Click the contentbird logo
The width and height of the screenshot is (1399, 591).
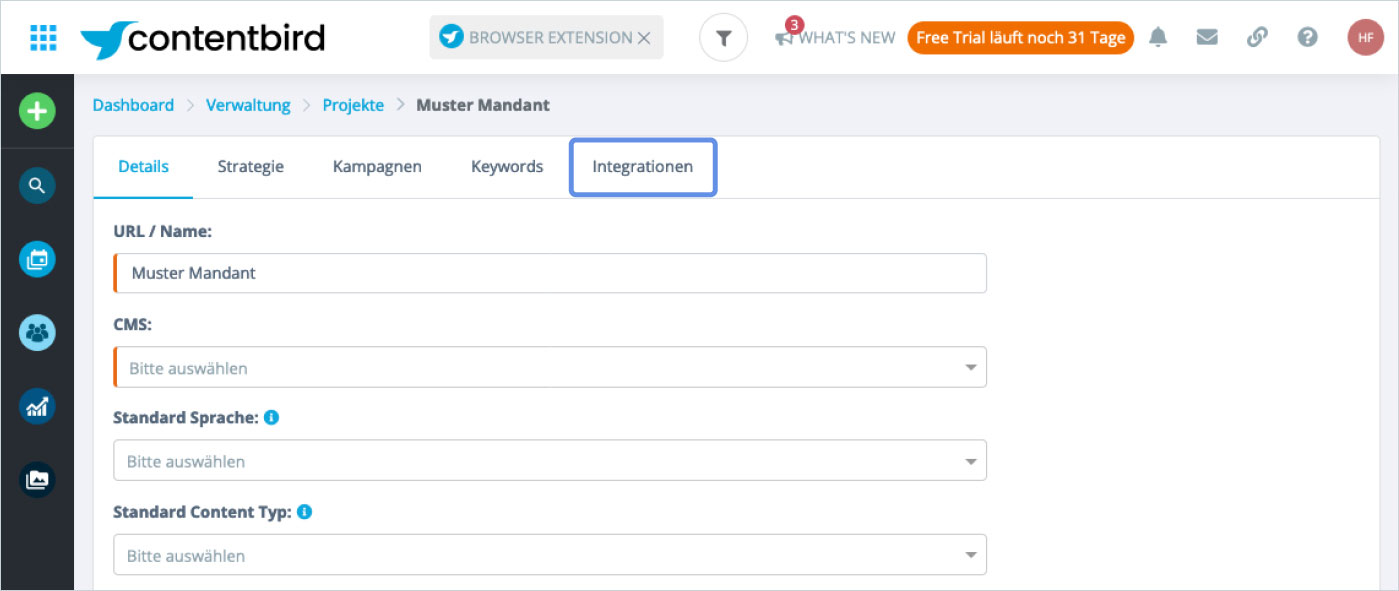(x=203, y=39)
